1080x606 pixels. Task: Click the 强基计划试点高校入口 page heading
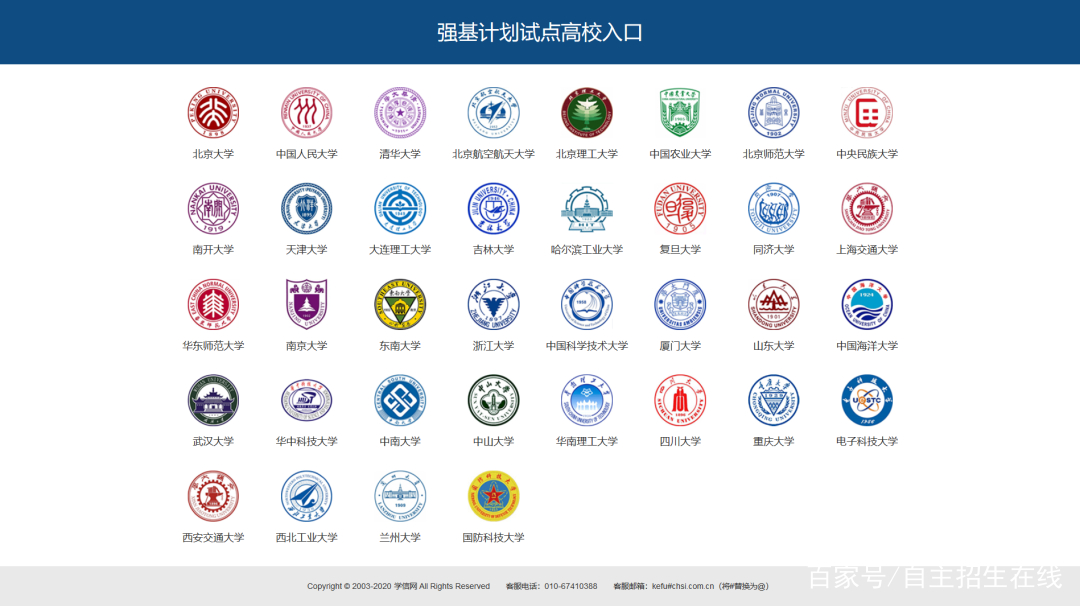pos(540,32)
